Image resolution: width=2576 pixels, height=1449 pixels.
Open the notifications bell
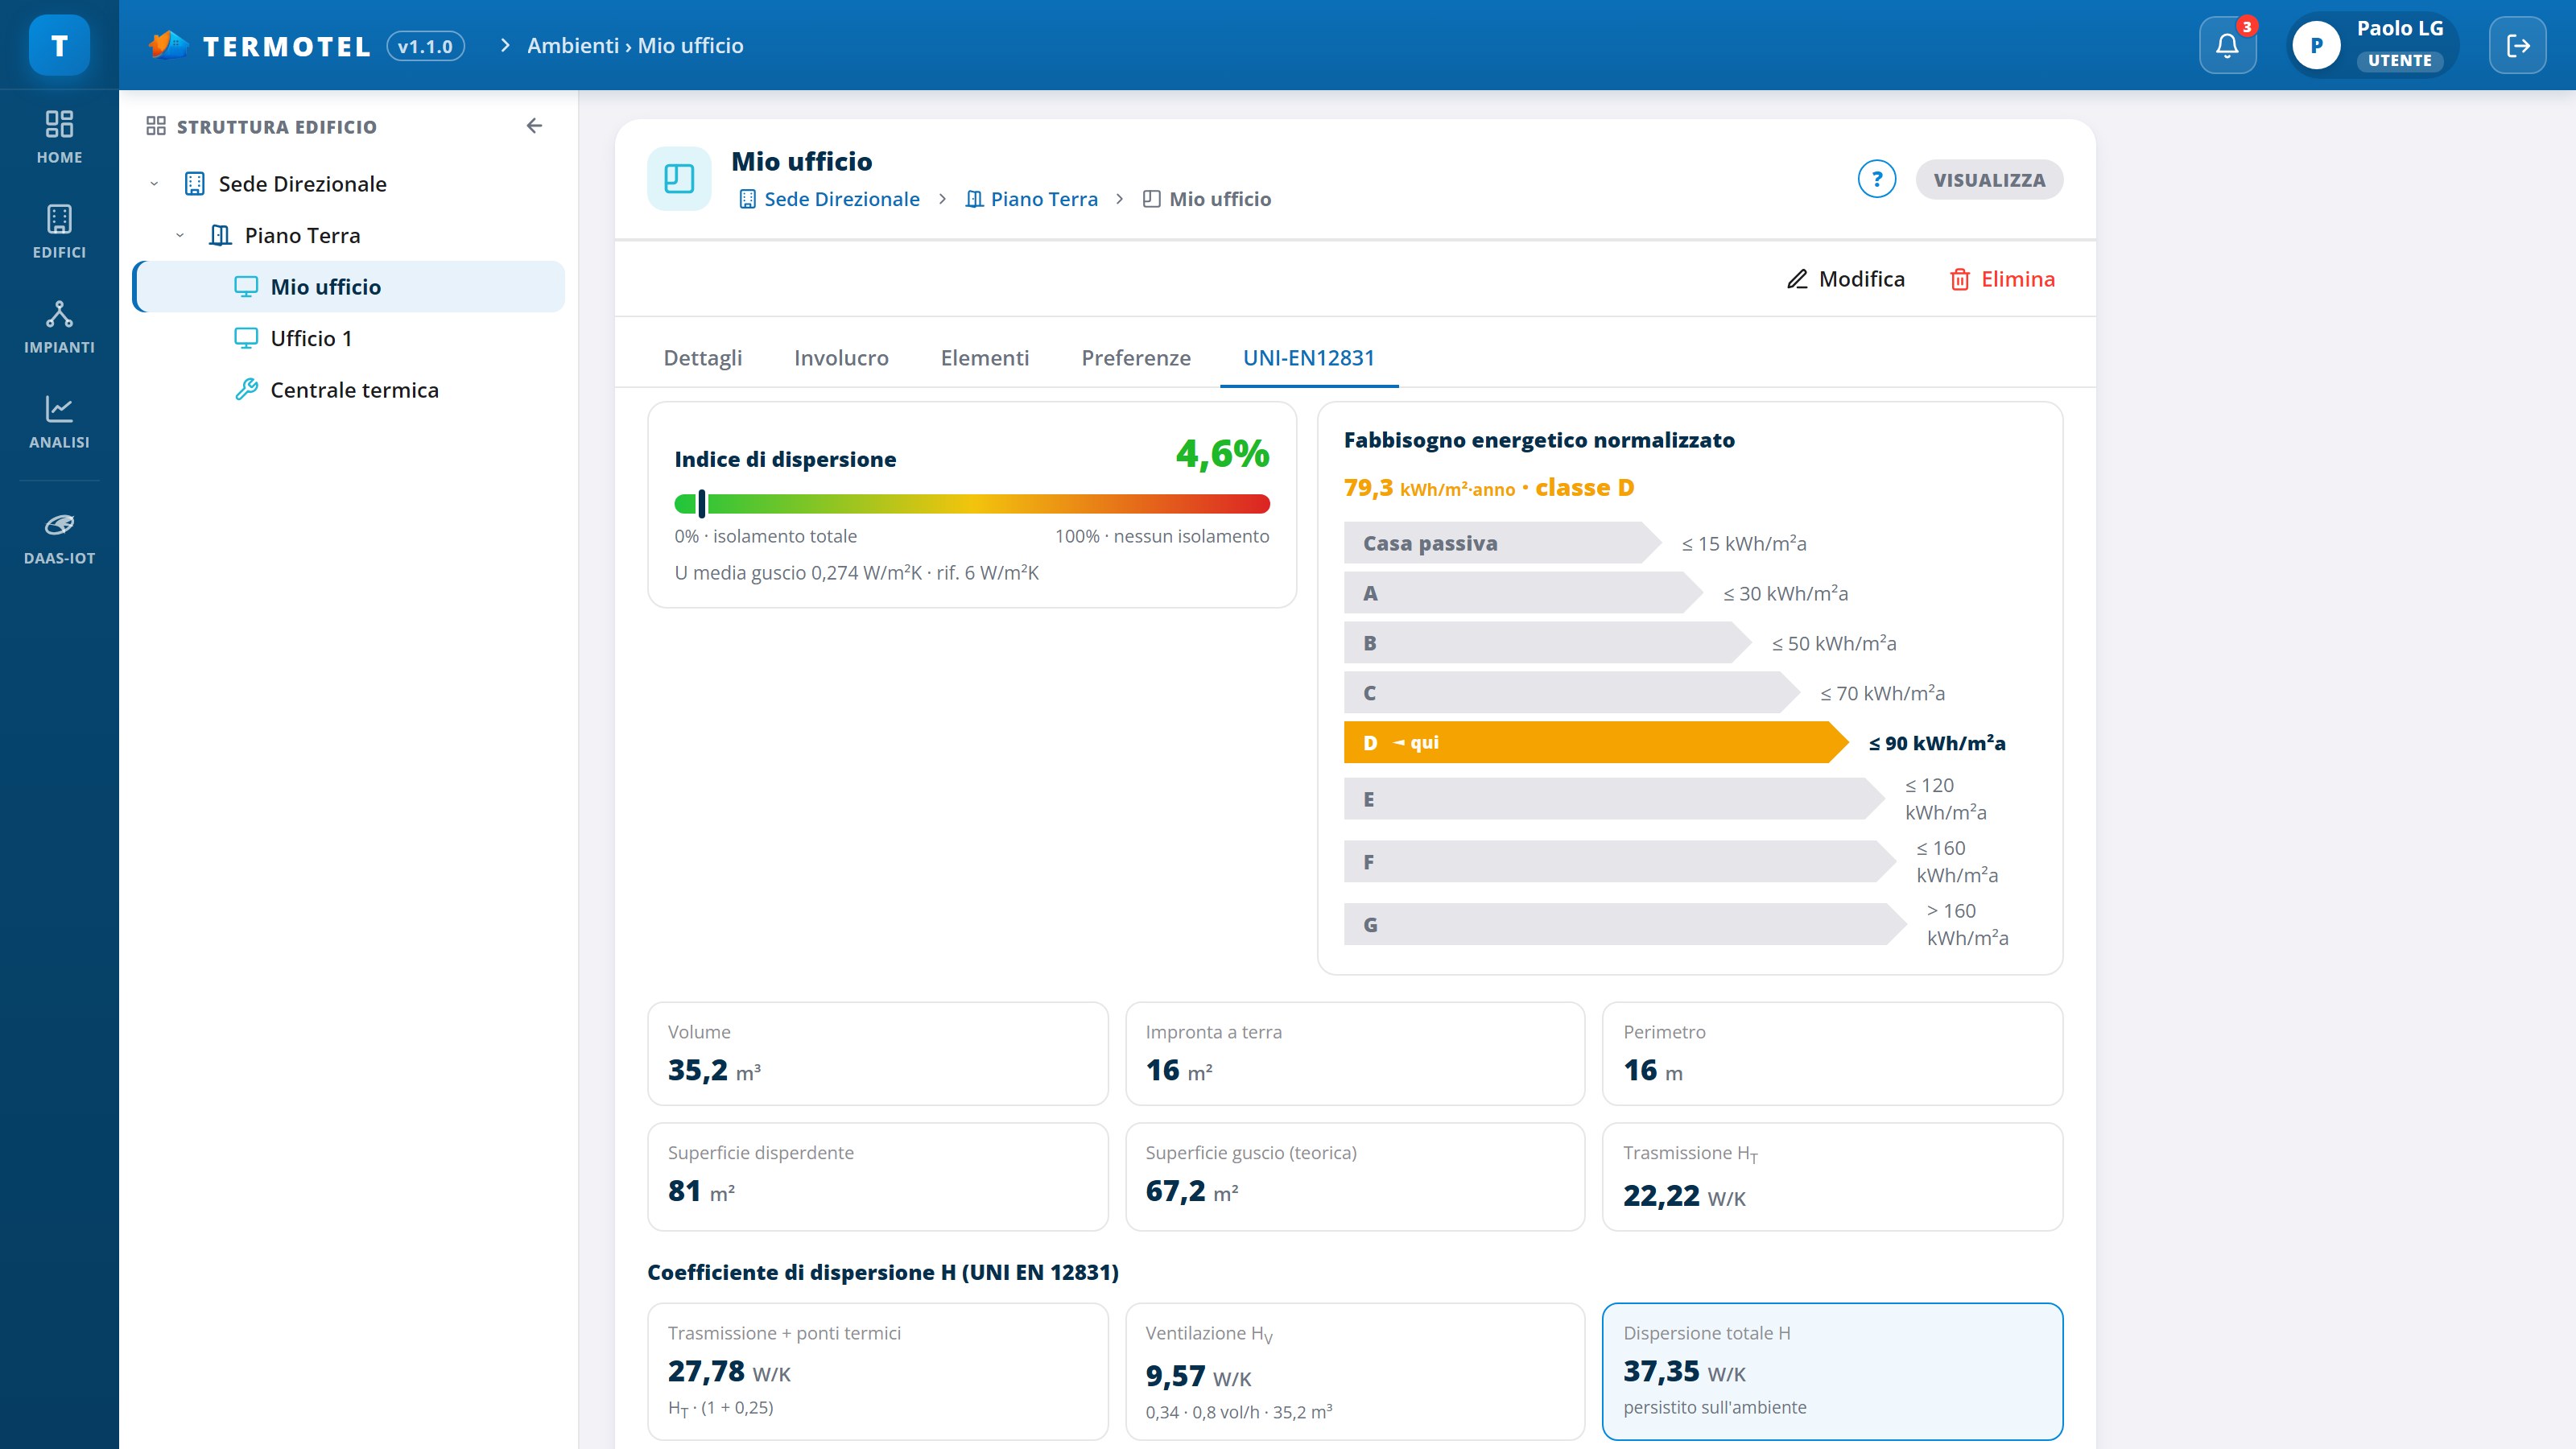[2227, 45]
